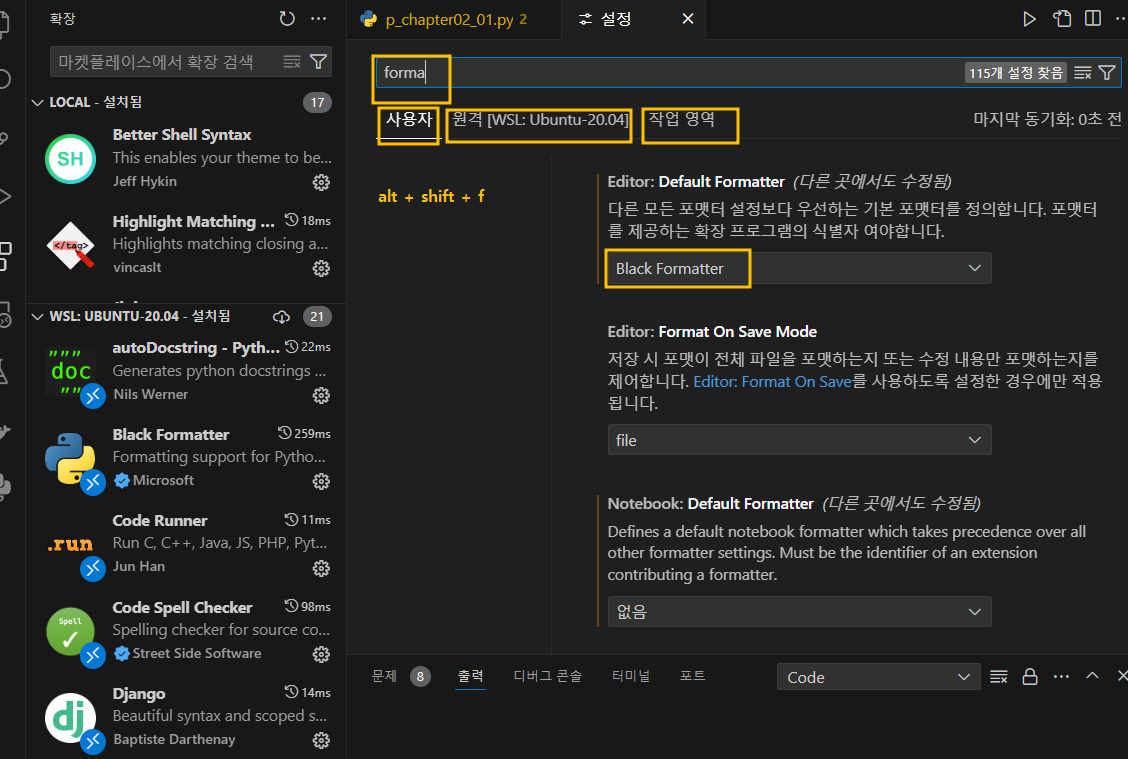Screen dimensions: 1128x759
Task: Open Code Runner manage gear
Action: coord(321,568)
